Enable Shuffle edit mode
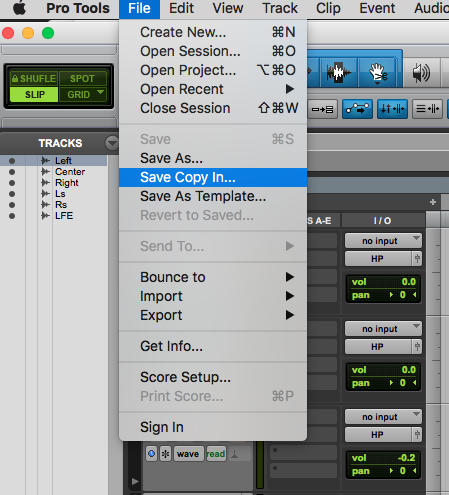This screenshot has width=449, height=495. pyautogui.click(x=34, y=79)
